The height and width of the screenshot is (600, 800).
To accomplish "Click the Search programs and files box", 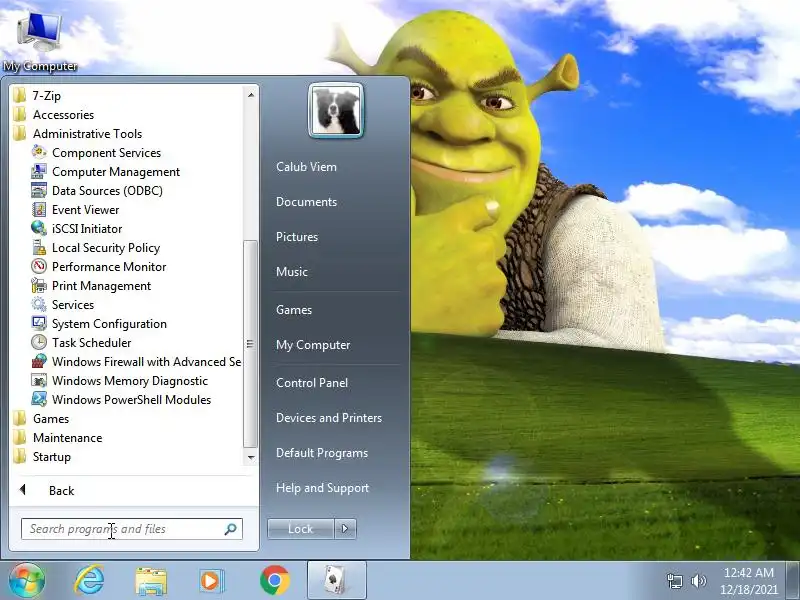I will (x=132, y=529).
